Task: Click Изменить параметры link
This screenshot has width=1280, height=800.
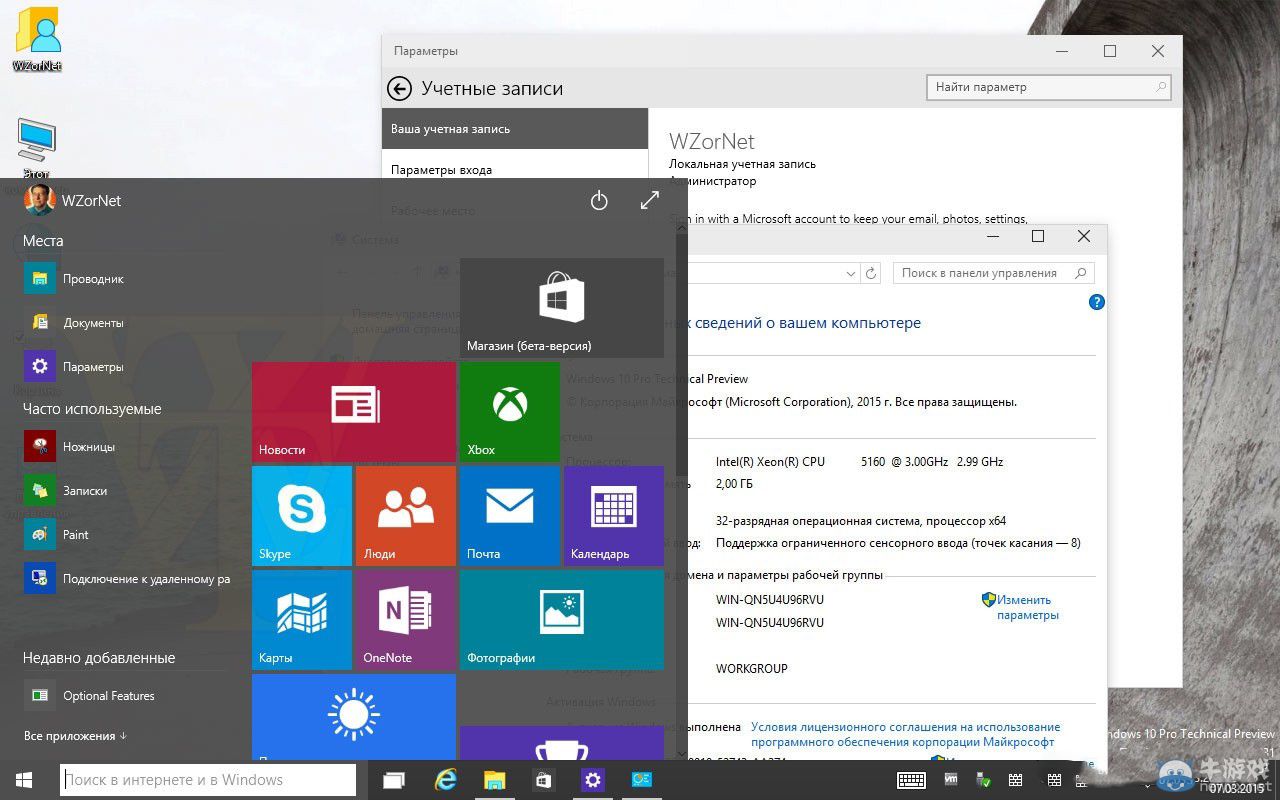Action: (1027, 608)
